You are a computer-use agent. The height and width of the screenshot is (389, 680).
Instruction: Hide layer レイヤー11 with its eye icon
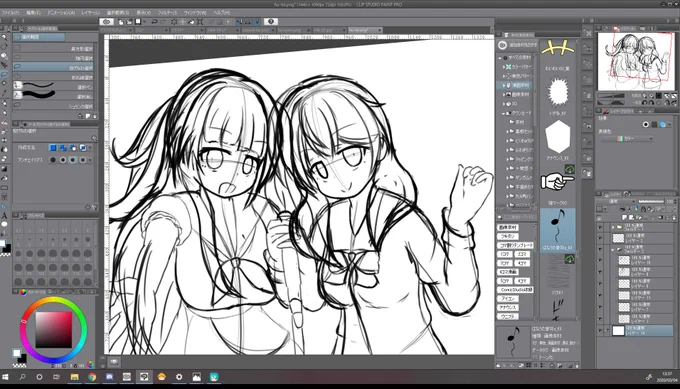(x=600, y=295)
